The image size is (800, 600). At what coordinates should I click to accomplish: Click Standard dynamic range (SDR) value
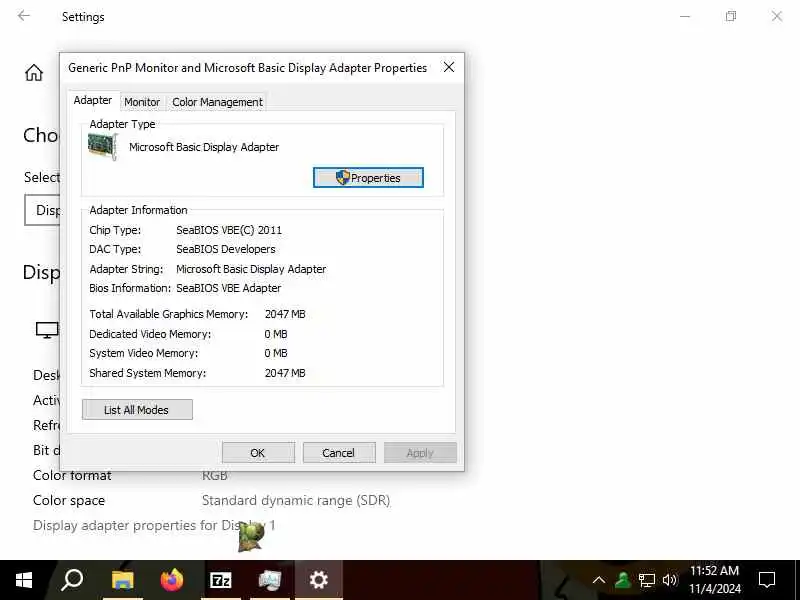click(x=296, y=501)
